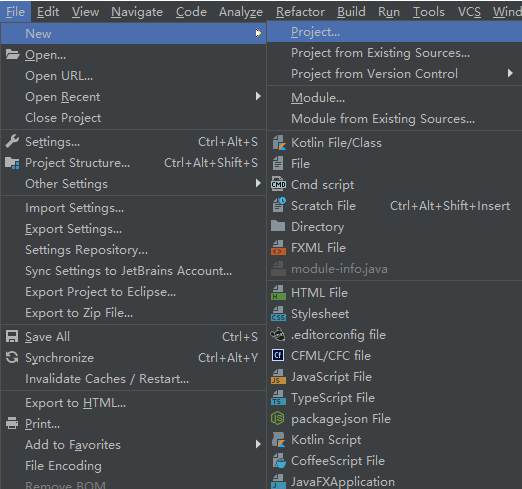522x489 pixels.
Task: Open the VCS menu
Action: [469, 12]
